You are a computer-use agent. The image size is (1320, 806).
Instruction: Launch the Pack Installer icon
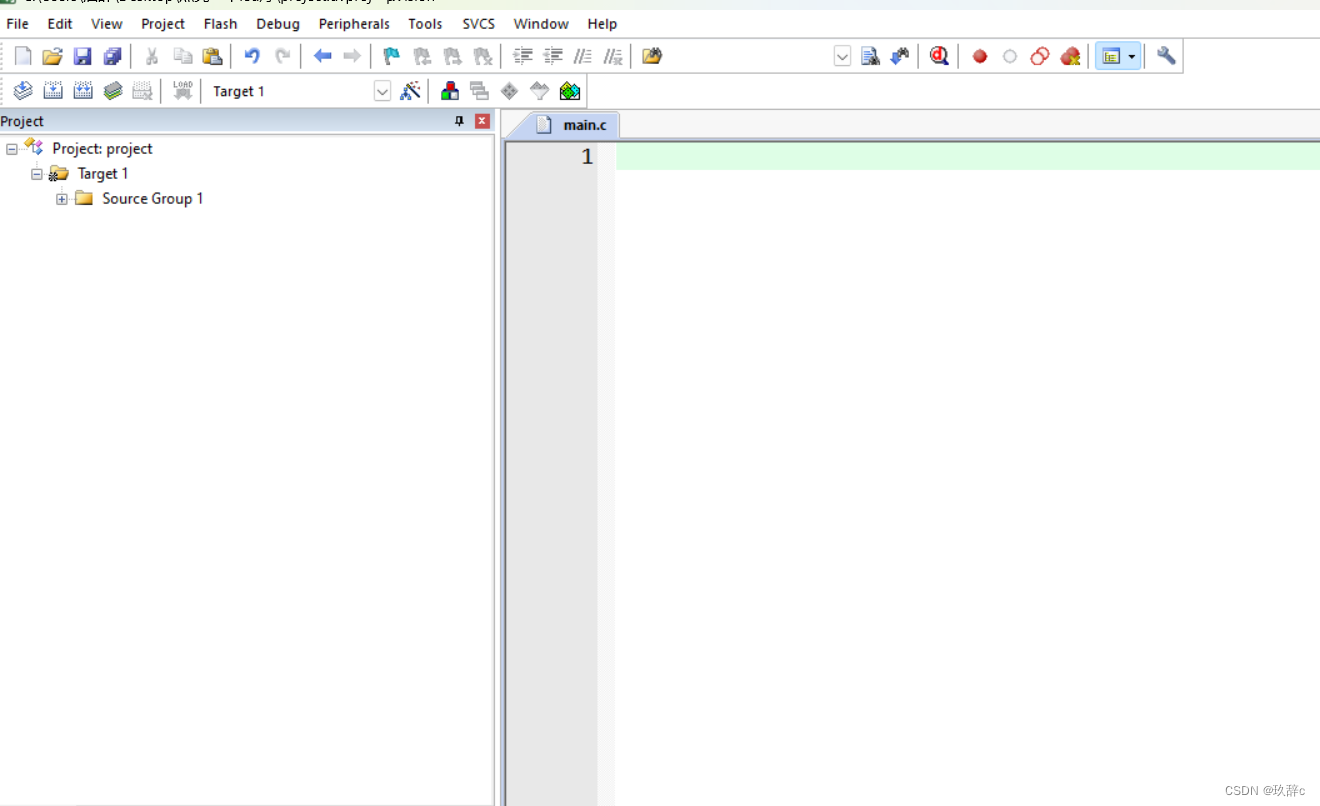point(570,91)
